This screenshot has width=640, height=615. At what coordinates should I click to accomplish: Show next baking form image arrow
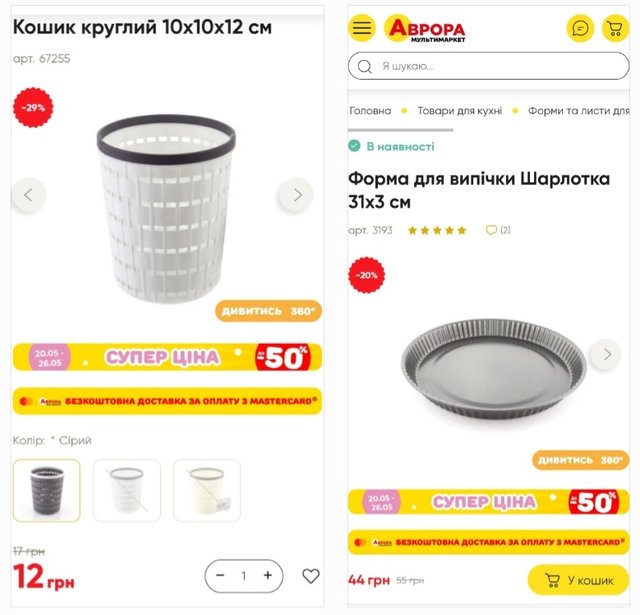point(606,354)
